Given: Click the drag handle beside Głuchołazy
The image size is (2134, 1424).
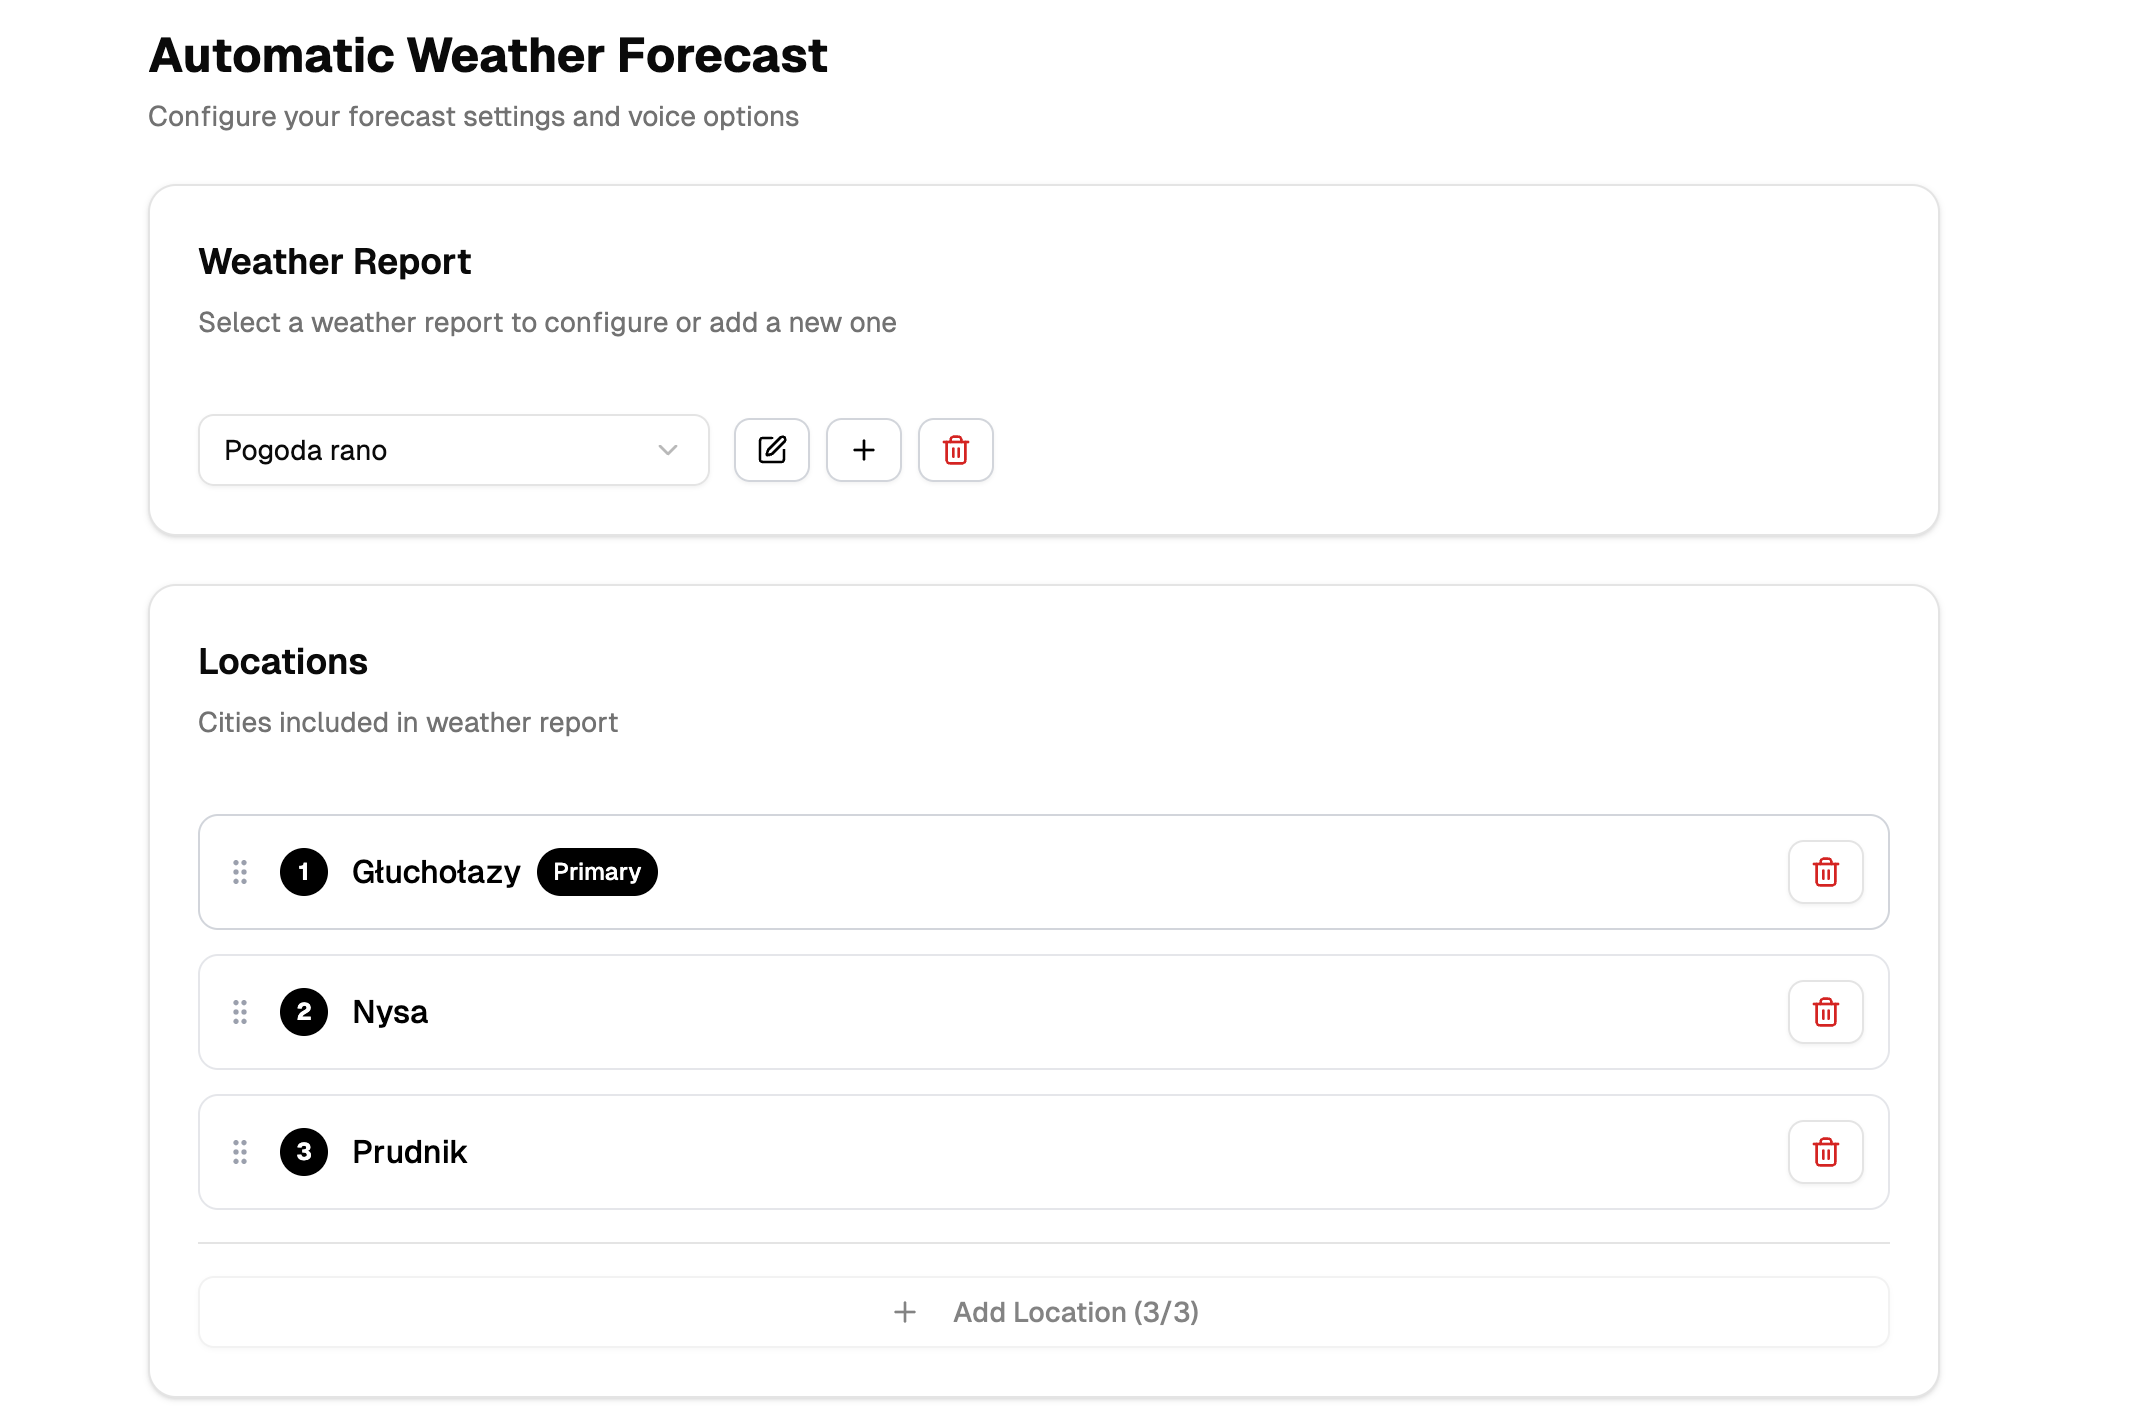Looking at the screenshot, I should pyautogui.click(x=239, y=872).
